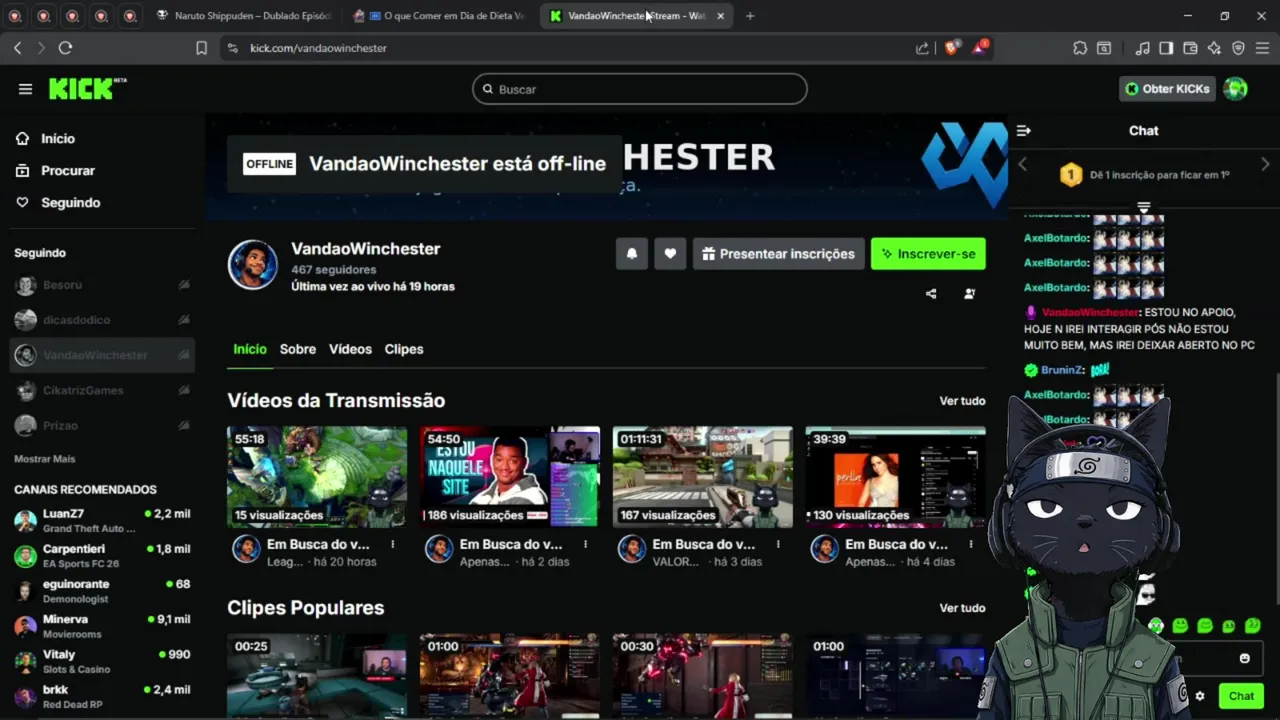This screenshot has width=1280, height=720.
Task: Click Presentear inscrições button
Action: pos(778,254)
